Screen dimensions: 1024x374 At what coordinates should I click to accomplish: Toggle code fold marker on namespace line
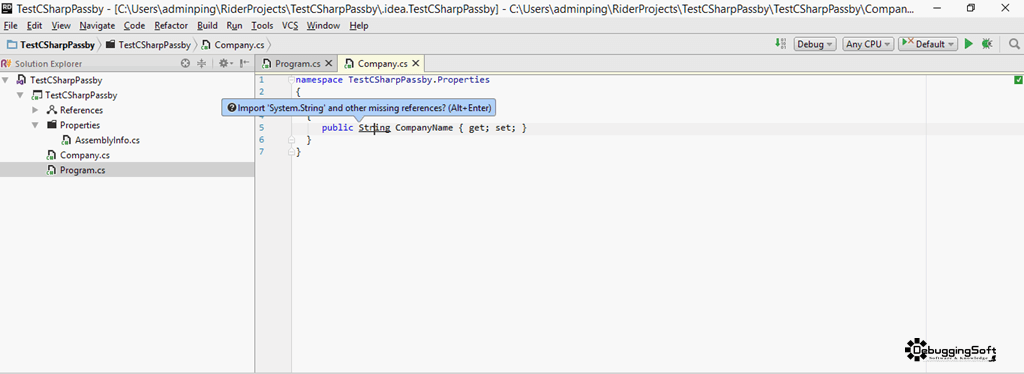(291, 80)
